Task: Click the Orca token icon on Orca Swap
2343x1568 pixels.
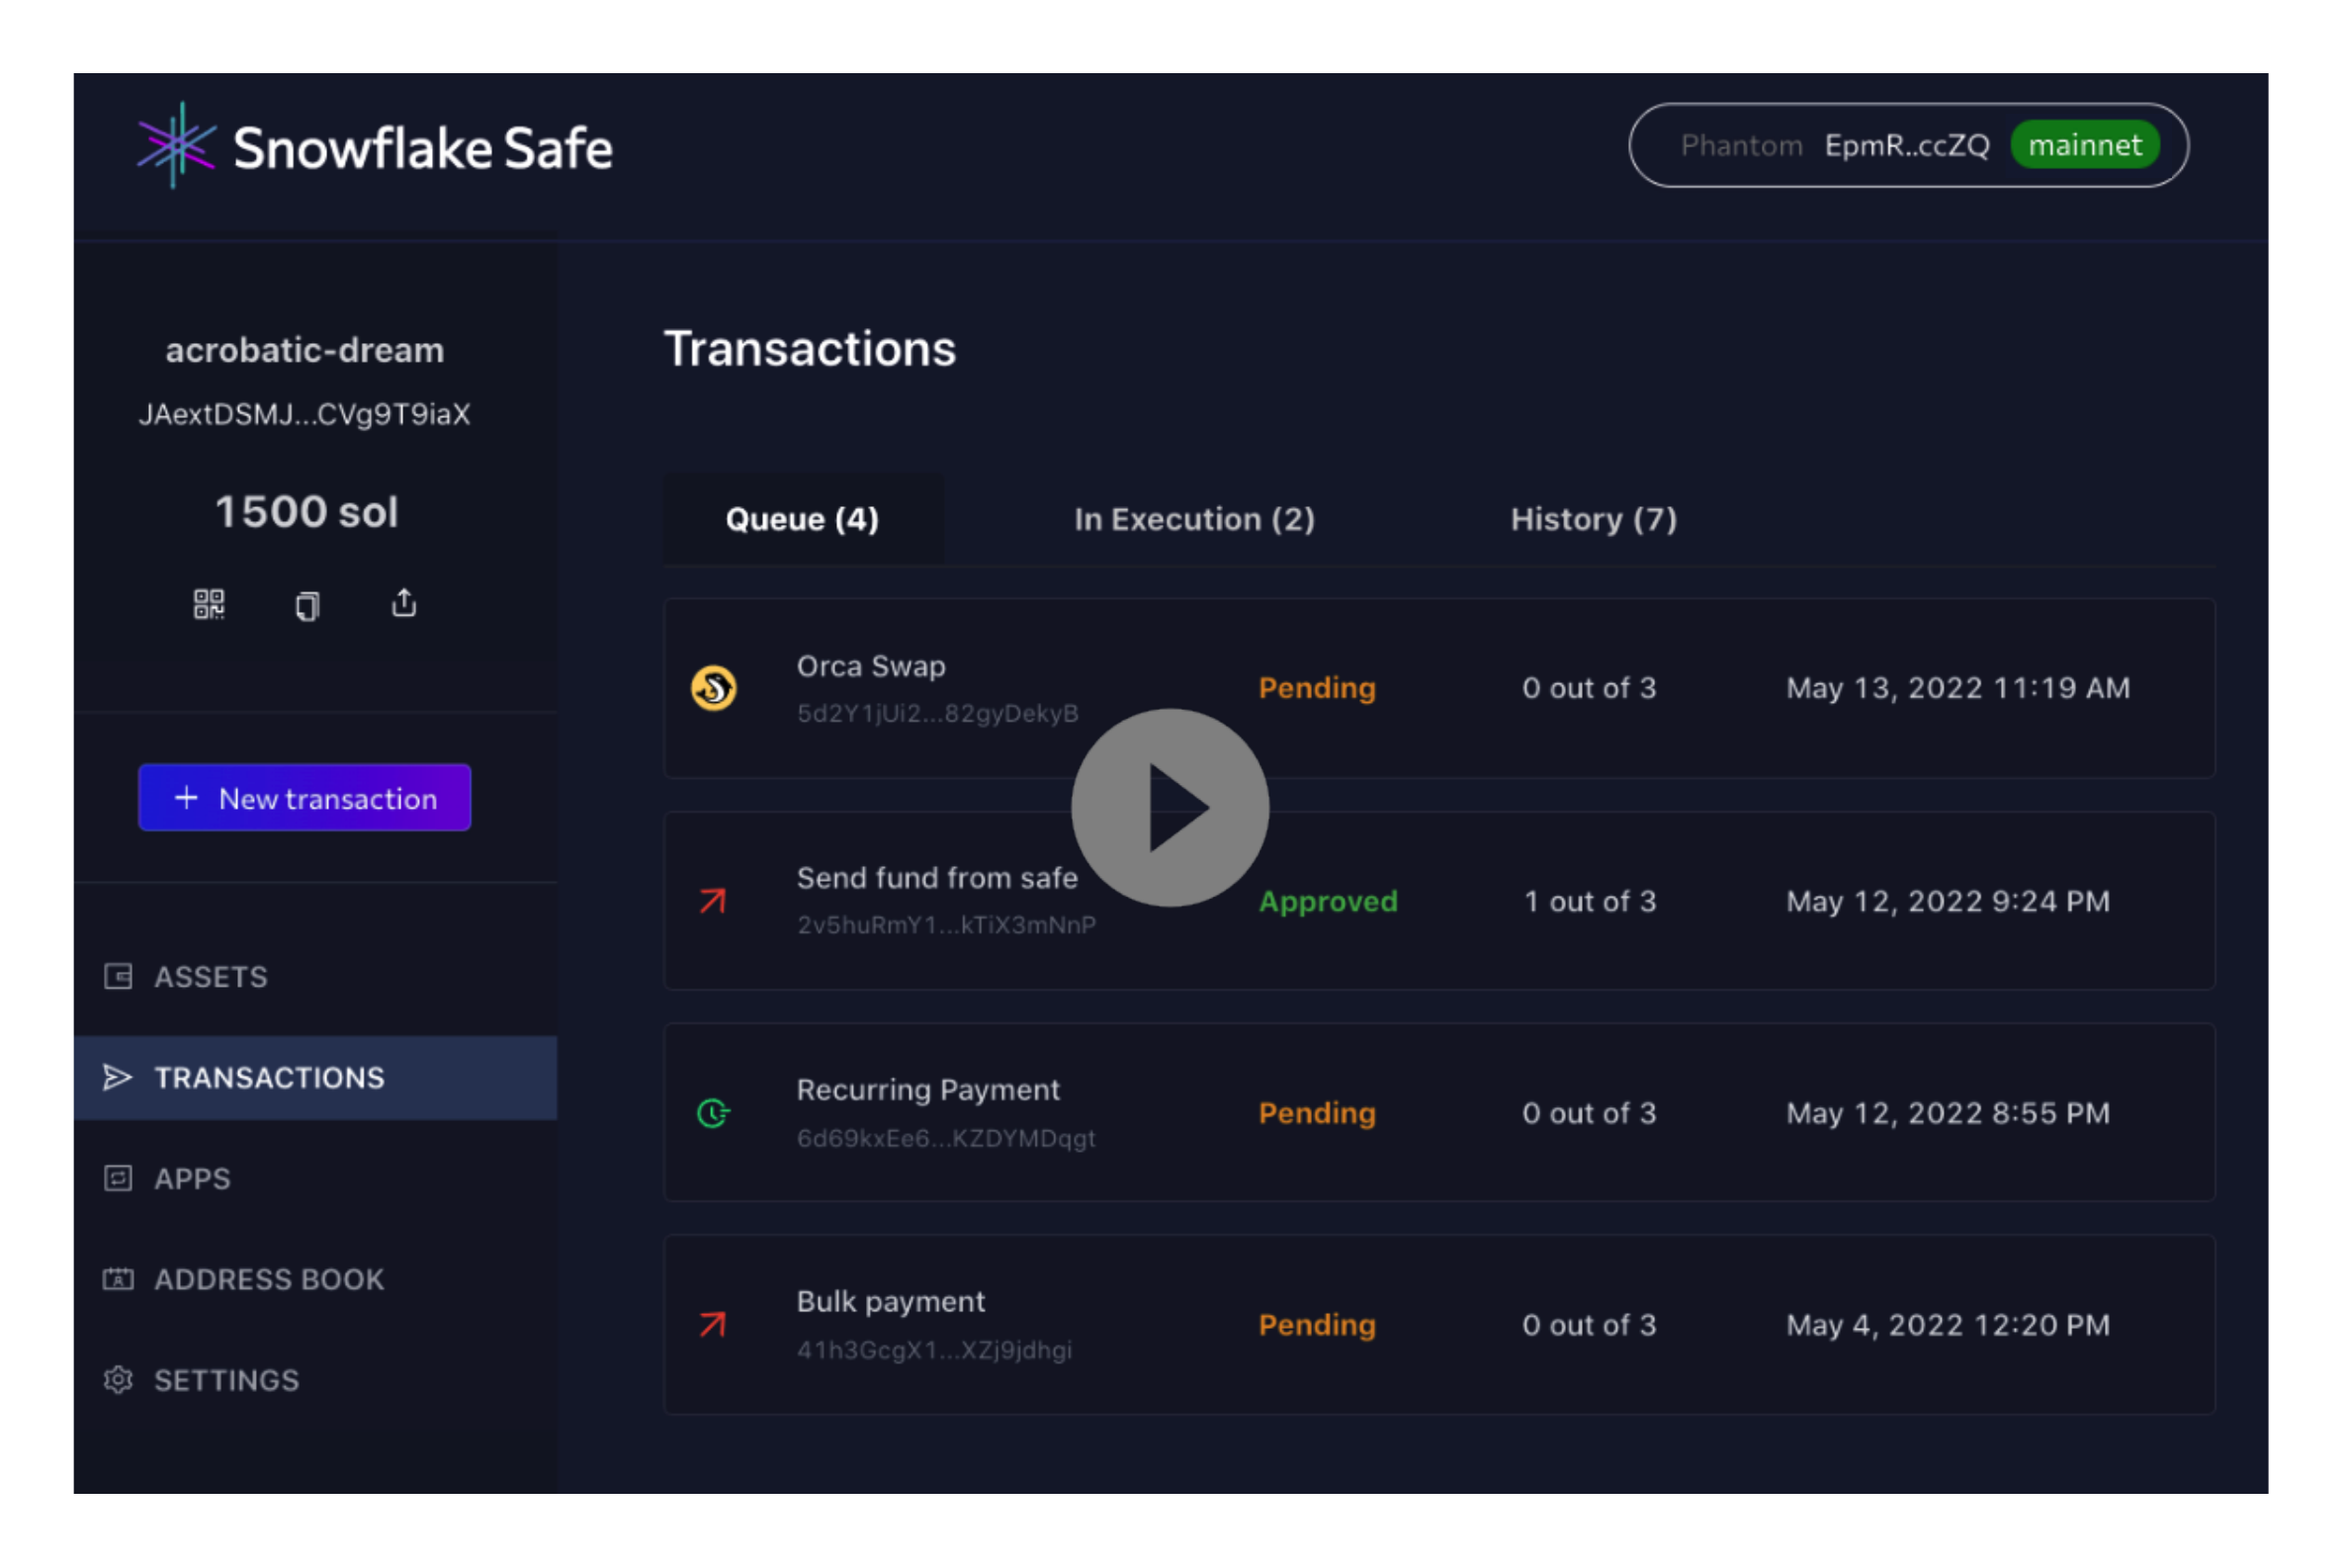Action: pyautogui.click(x=712, y=688)
